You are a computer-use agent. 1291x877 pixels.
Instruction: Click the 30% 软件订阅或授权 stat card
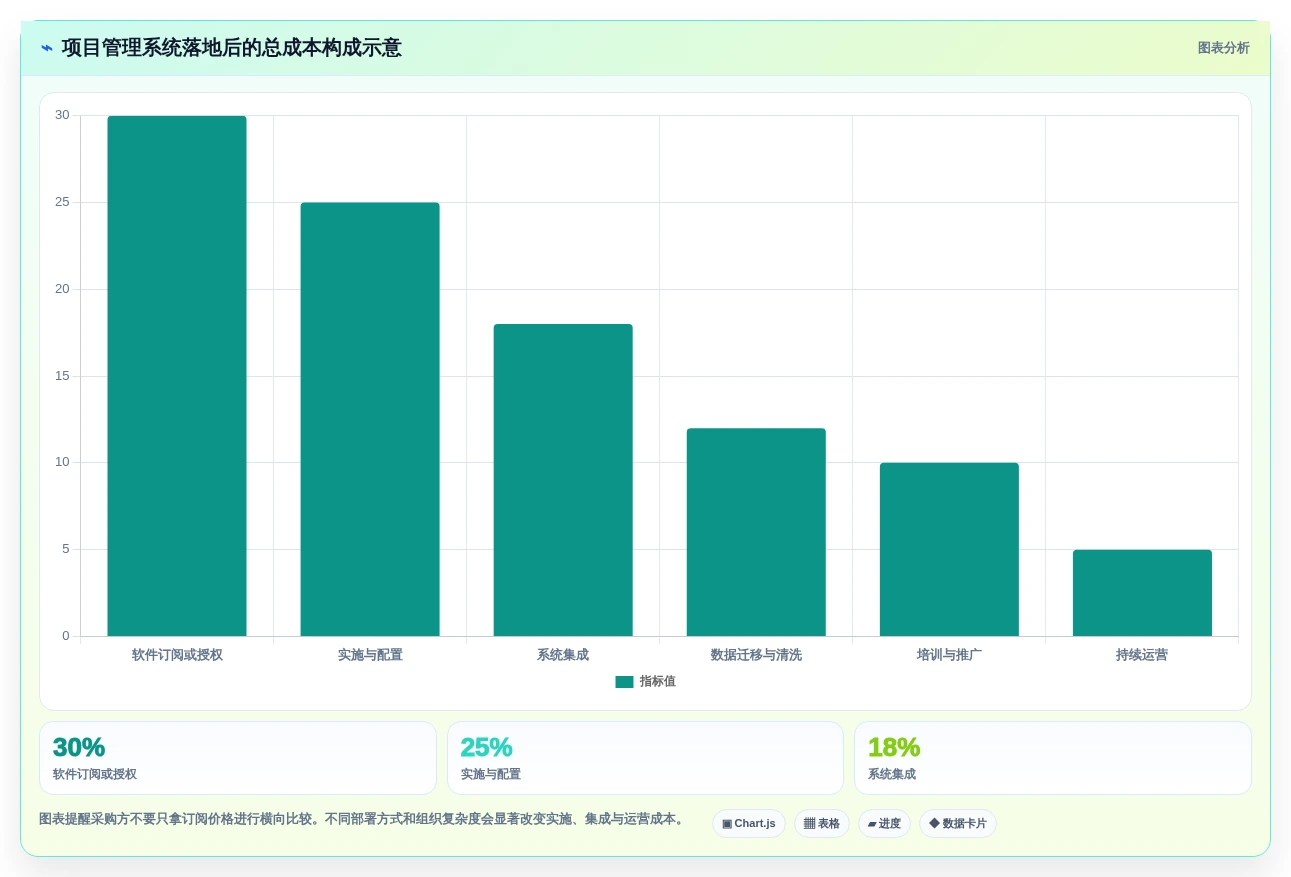(x=238, y=758)
